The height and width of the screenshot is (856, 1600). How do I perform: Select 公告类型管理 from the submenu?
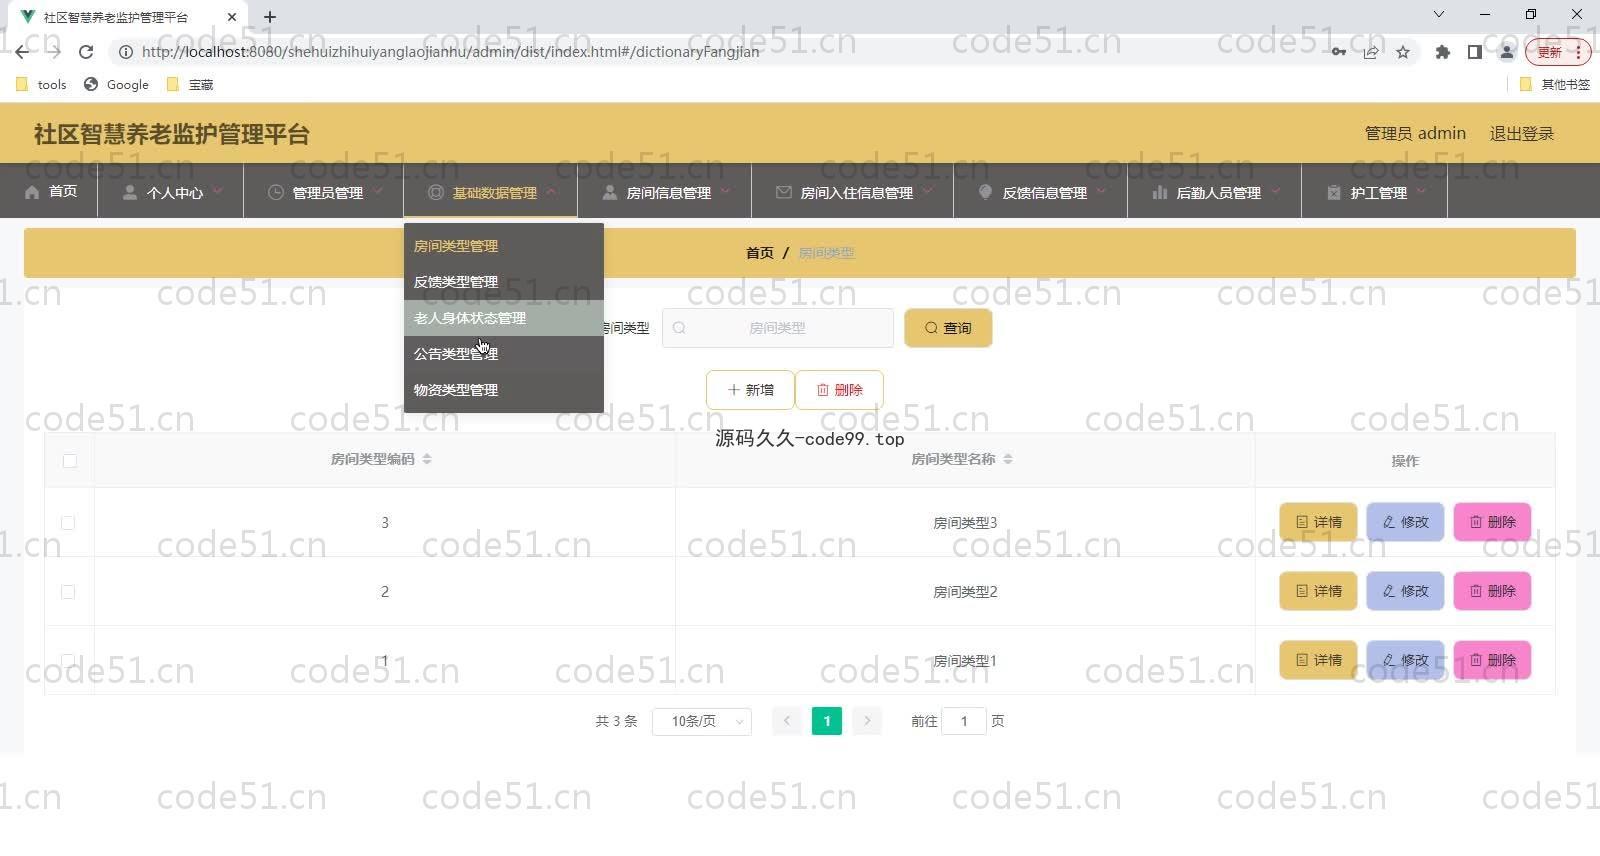504,354
